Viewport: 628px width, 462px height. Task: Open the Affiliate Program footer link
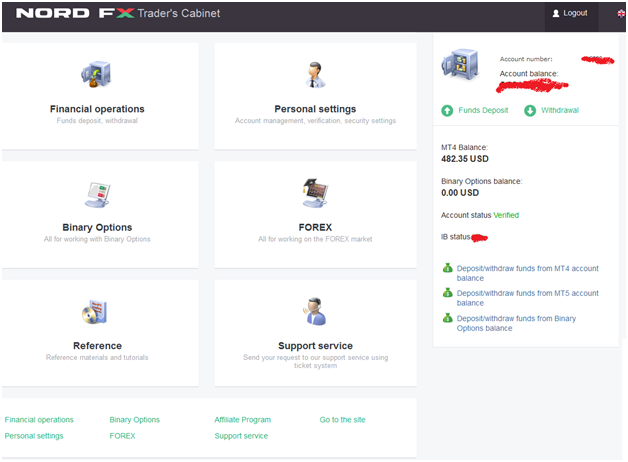242,420
